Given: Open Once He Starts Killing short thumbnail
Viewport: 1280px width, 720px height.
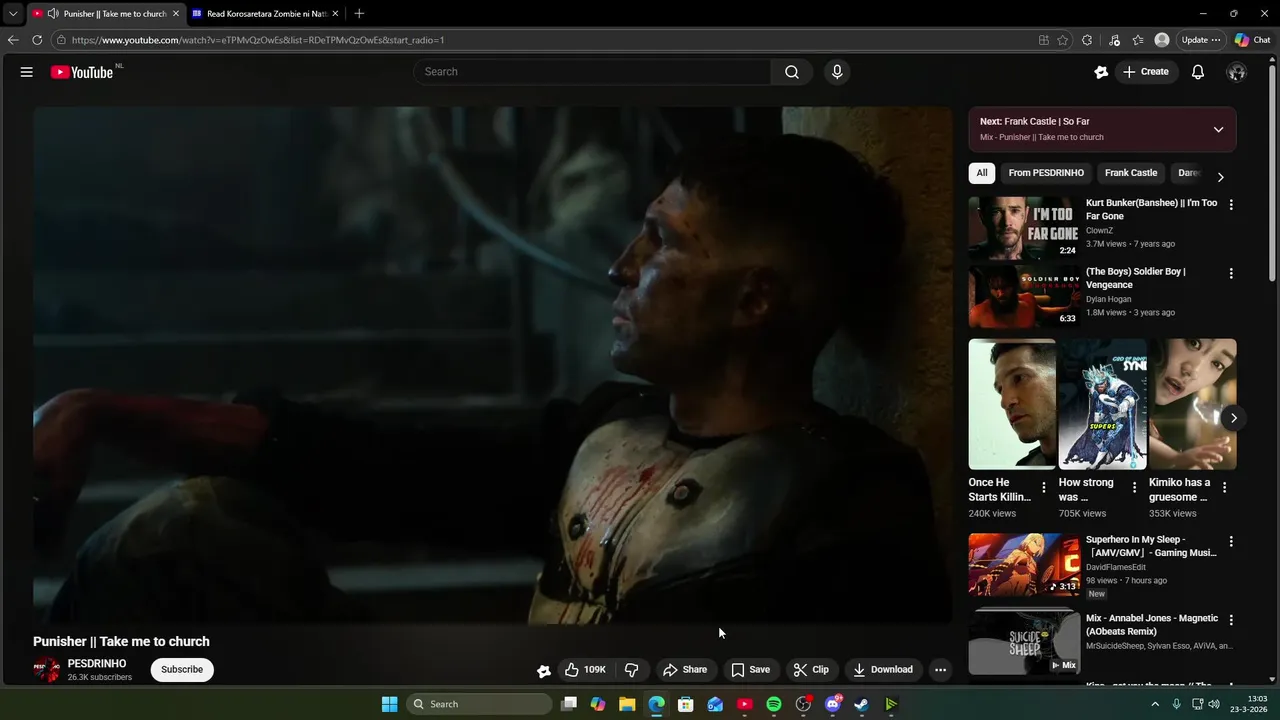Looking at the screenshot, I should 1012,404.
